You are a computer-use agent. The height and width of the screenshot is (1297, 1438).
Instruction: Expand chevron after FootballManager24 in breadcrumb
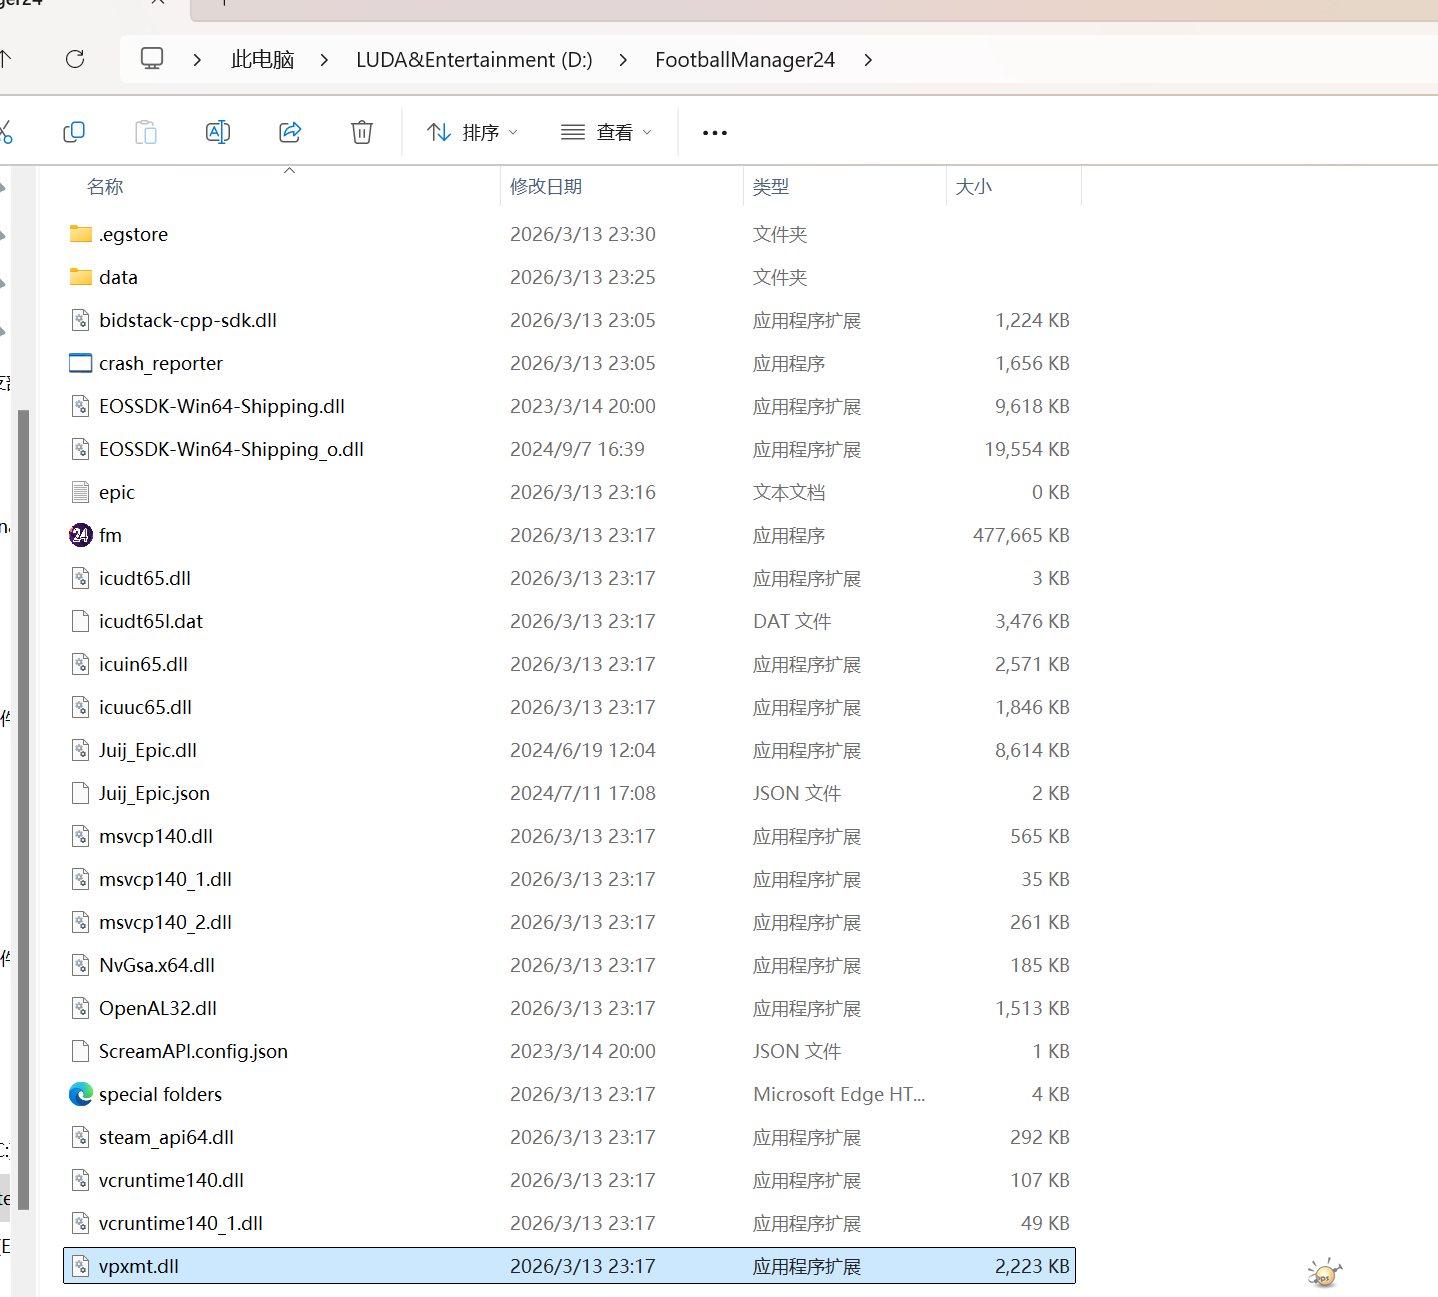click(x=868, y=60)
